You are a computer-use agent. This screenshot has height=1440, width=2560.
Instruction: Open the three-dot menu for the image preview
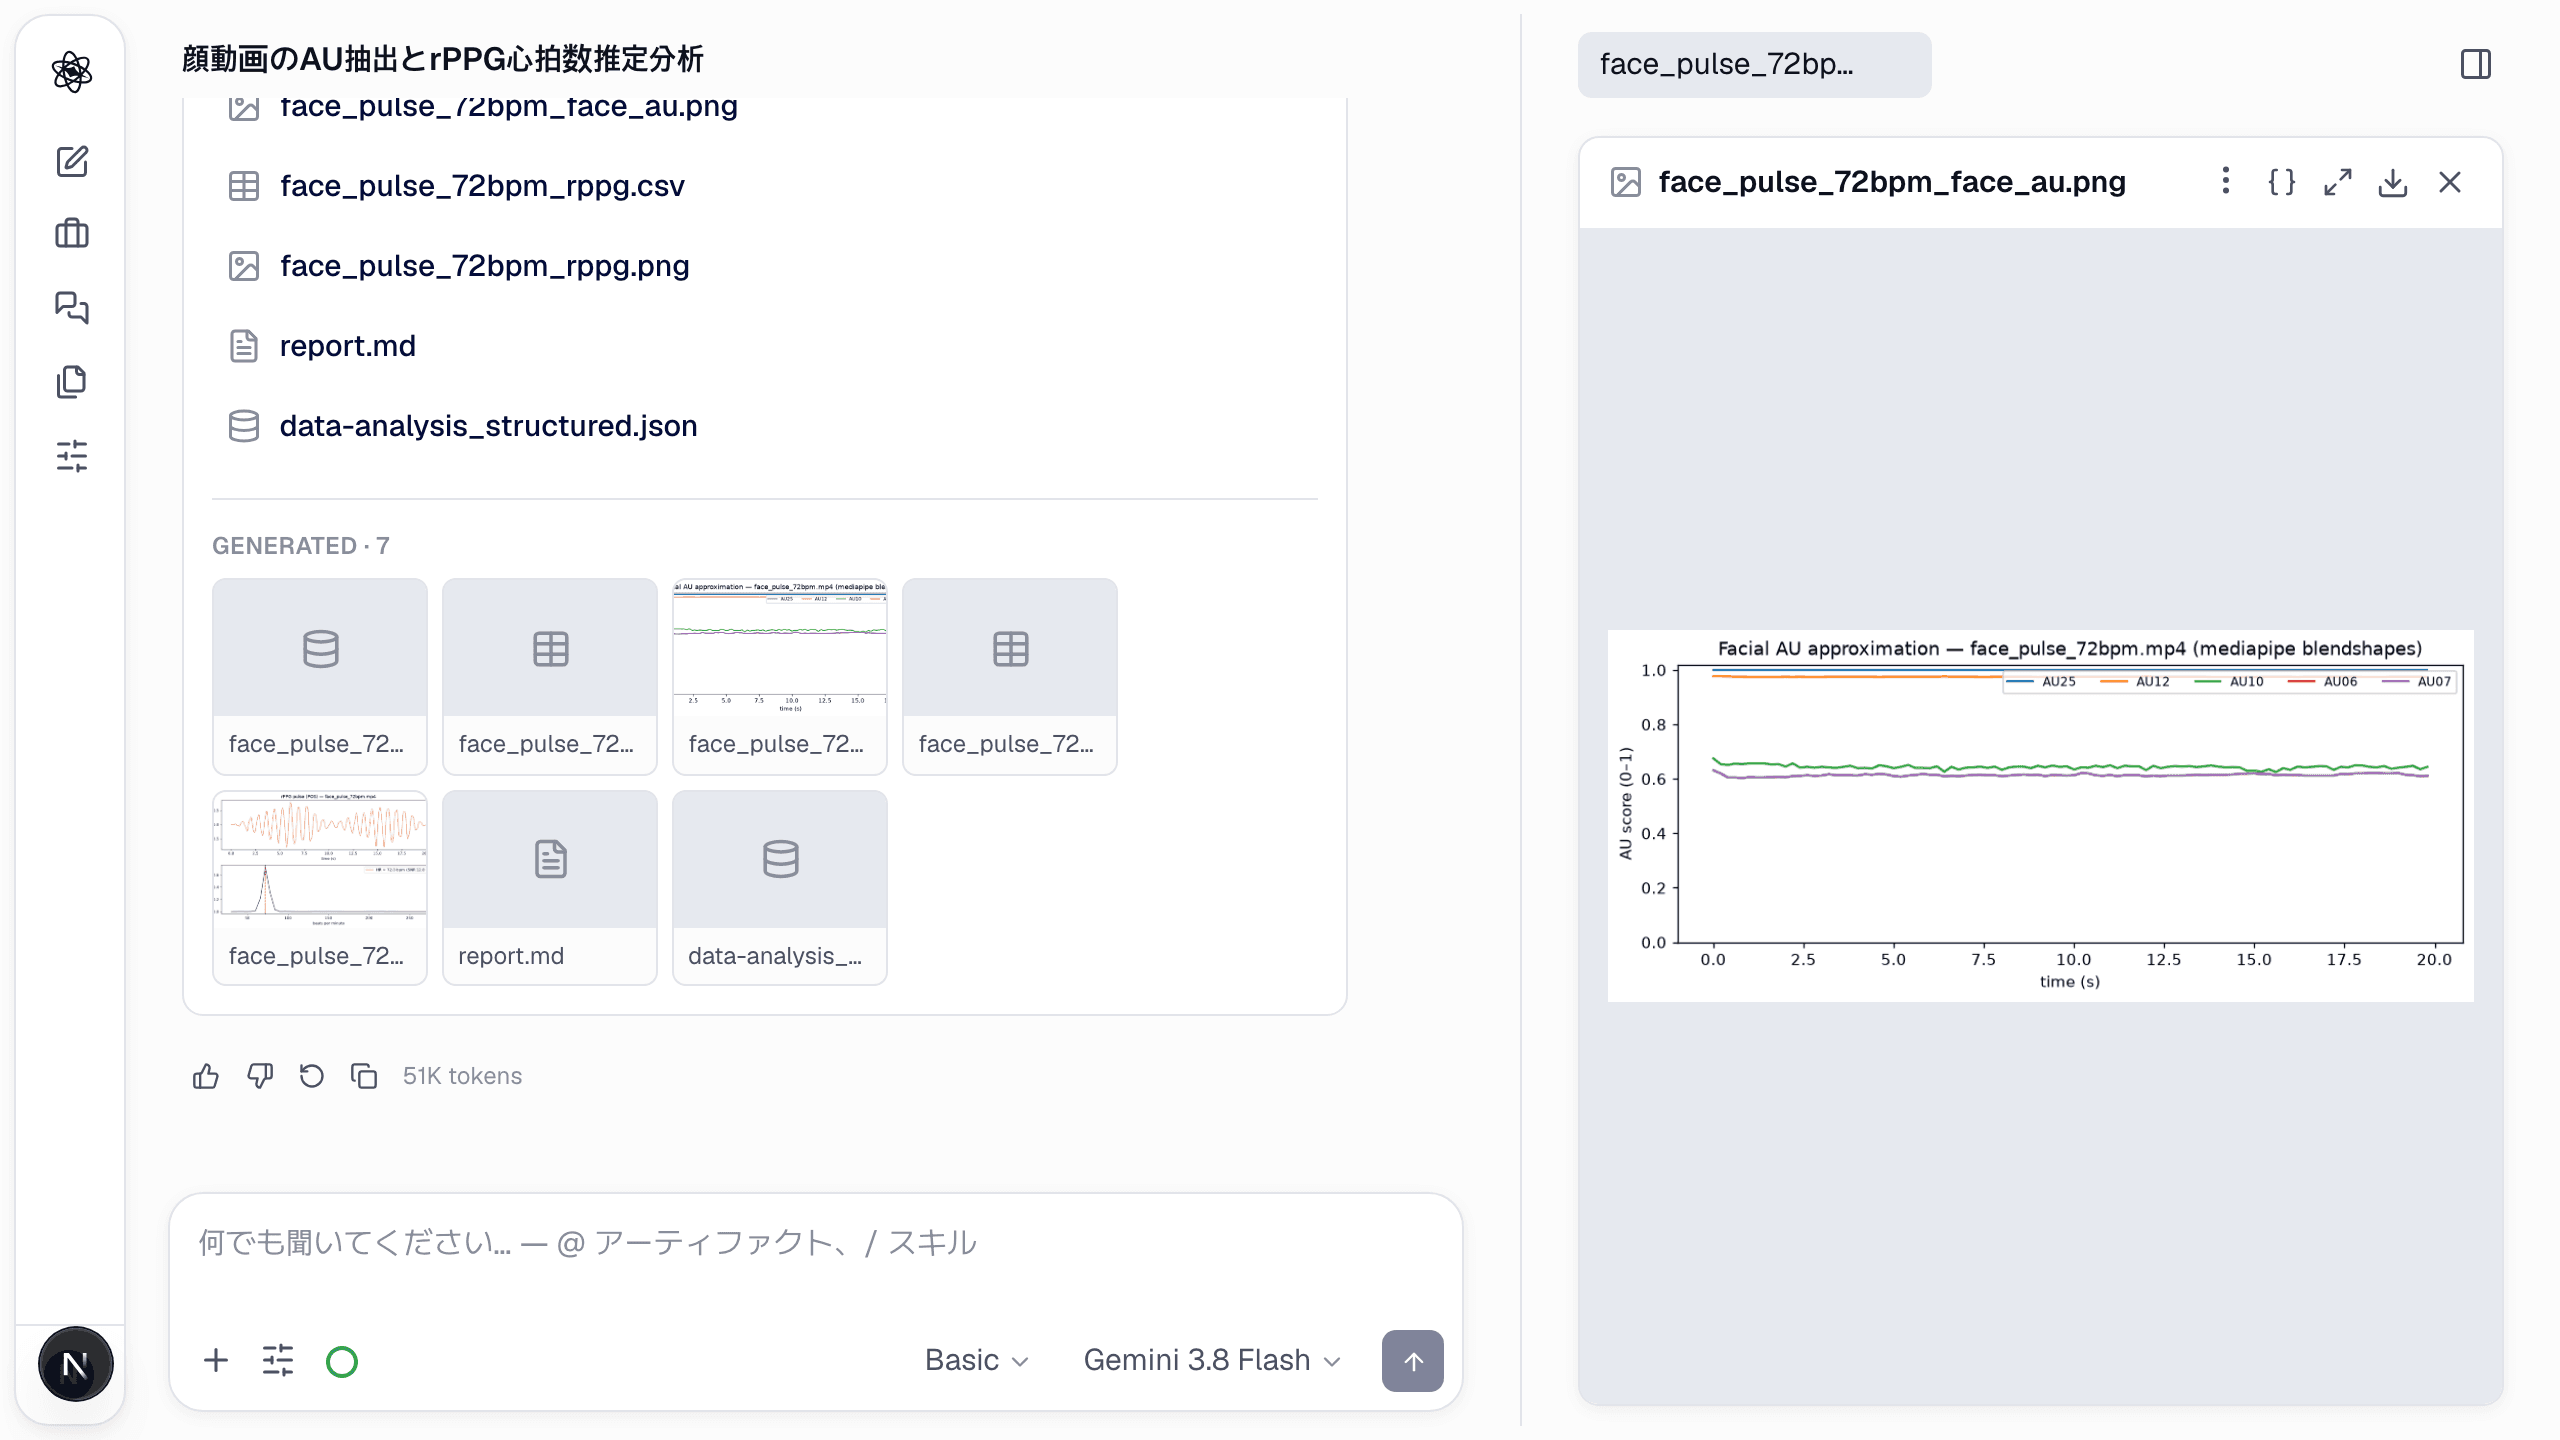(2225, 182)
